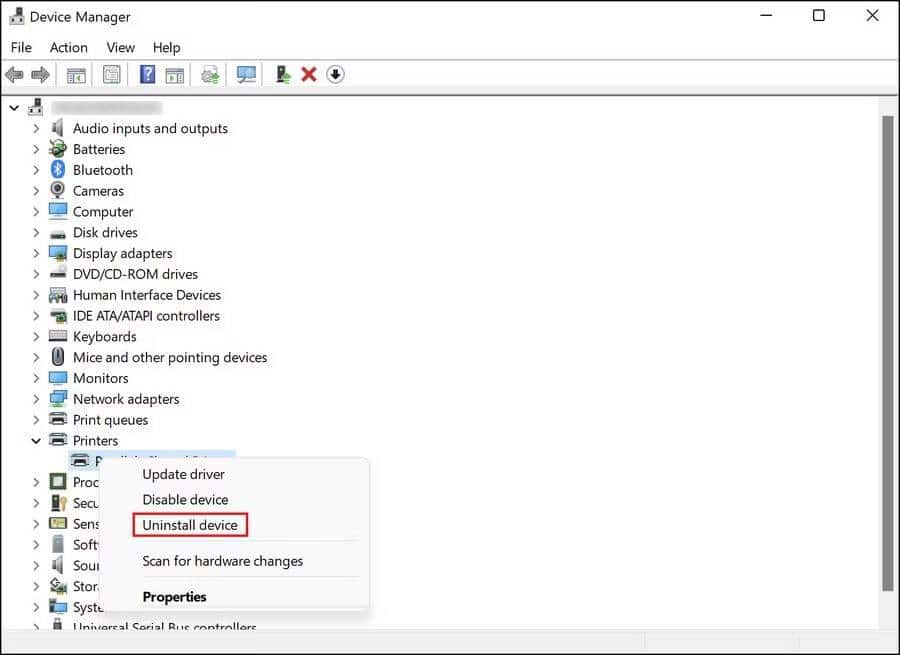Select the Keyboards category in the tree
This screenshot has width=900, height=655.
click(104, 336)
